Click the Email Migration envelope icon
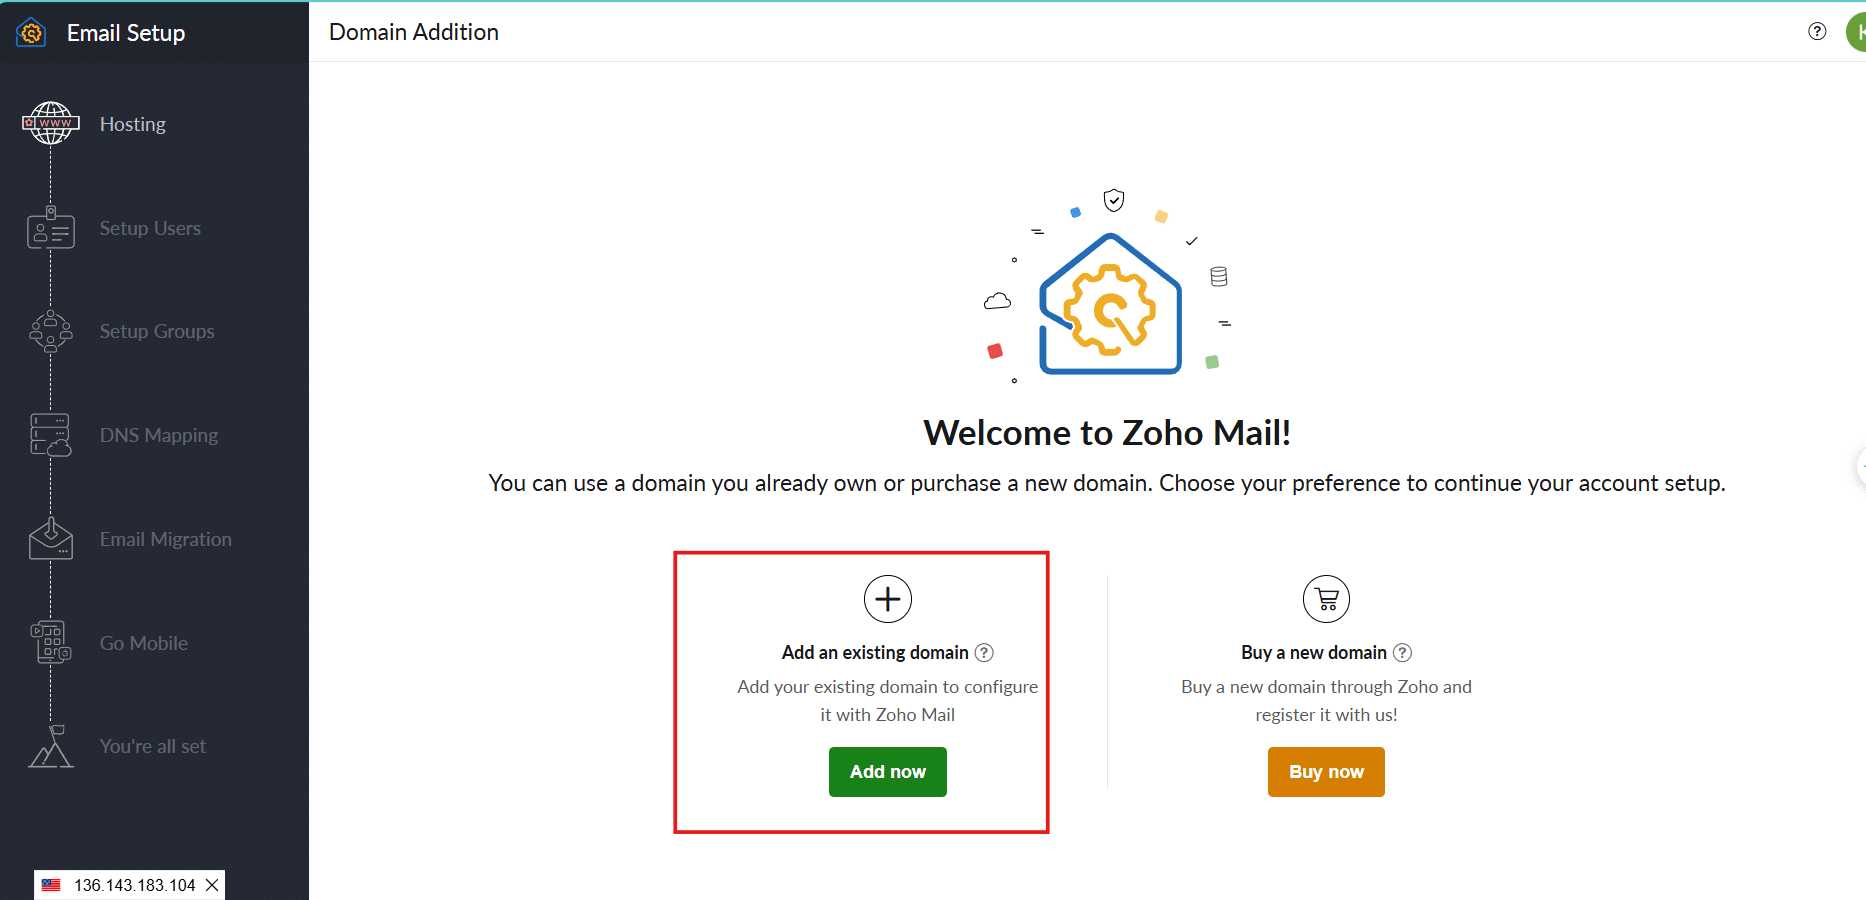 click(51, 539)
